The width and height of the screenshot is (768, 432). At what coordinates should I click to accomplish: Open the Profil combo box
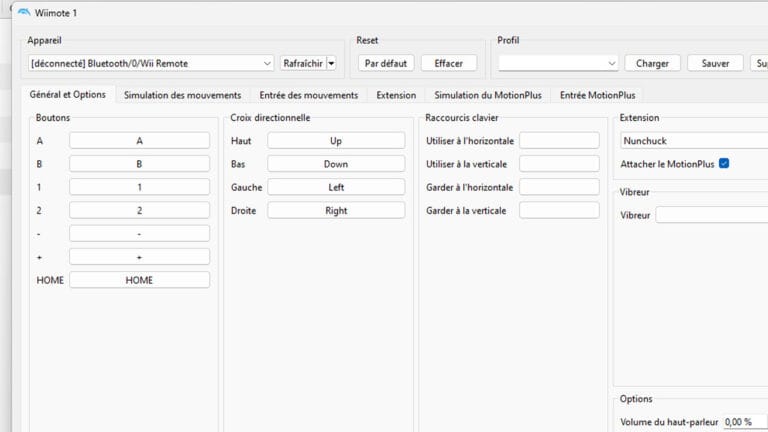558,63
